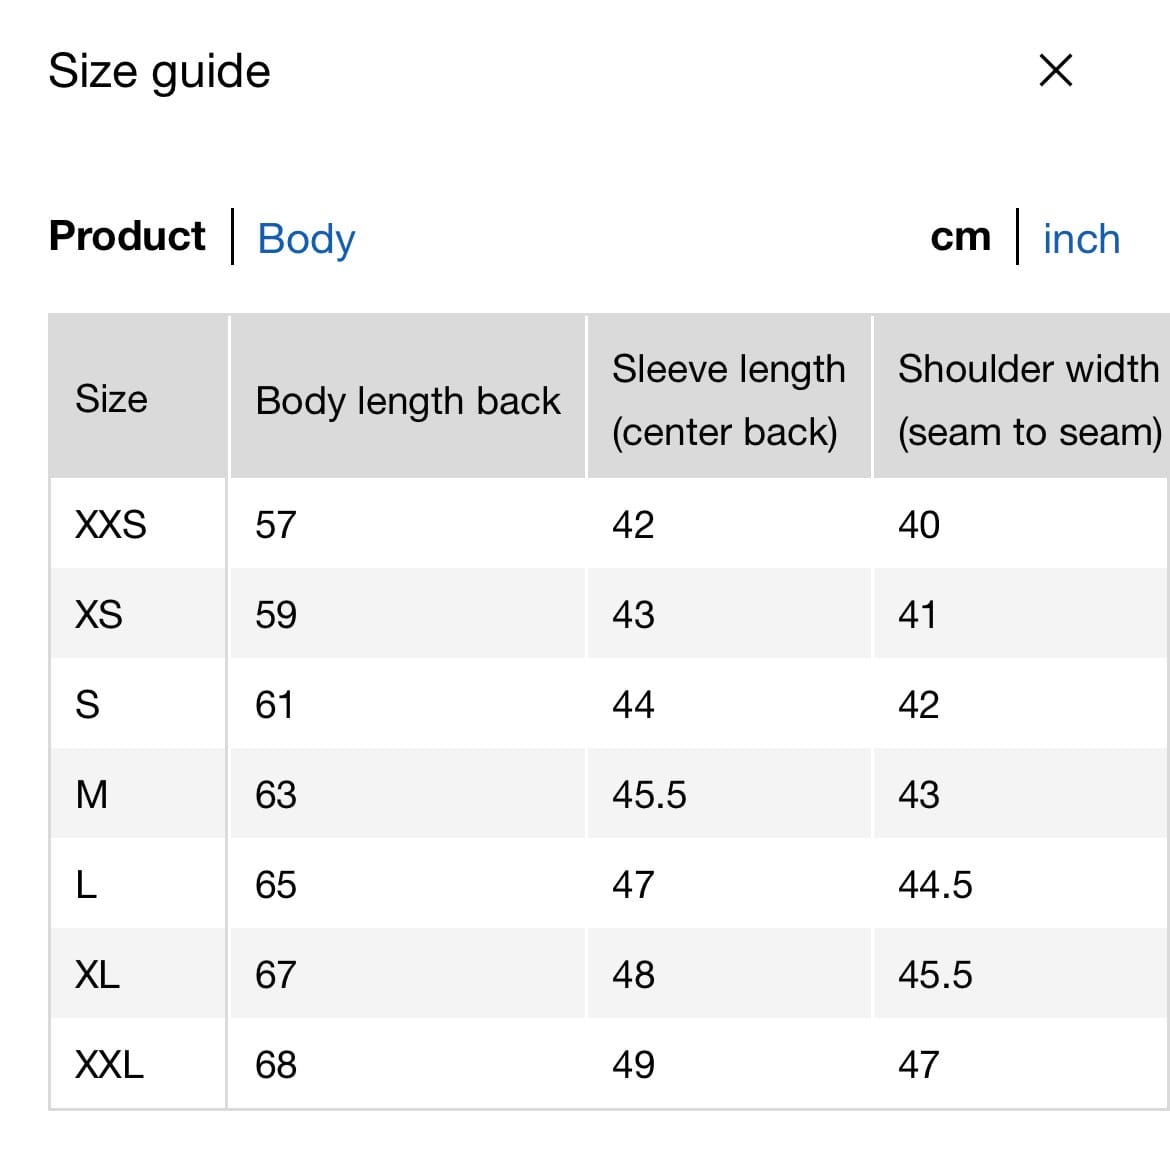Viewport: 1170px width, 1164px height.
Task: Select the XXS size row label
Action: point(111,525)
